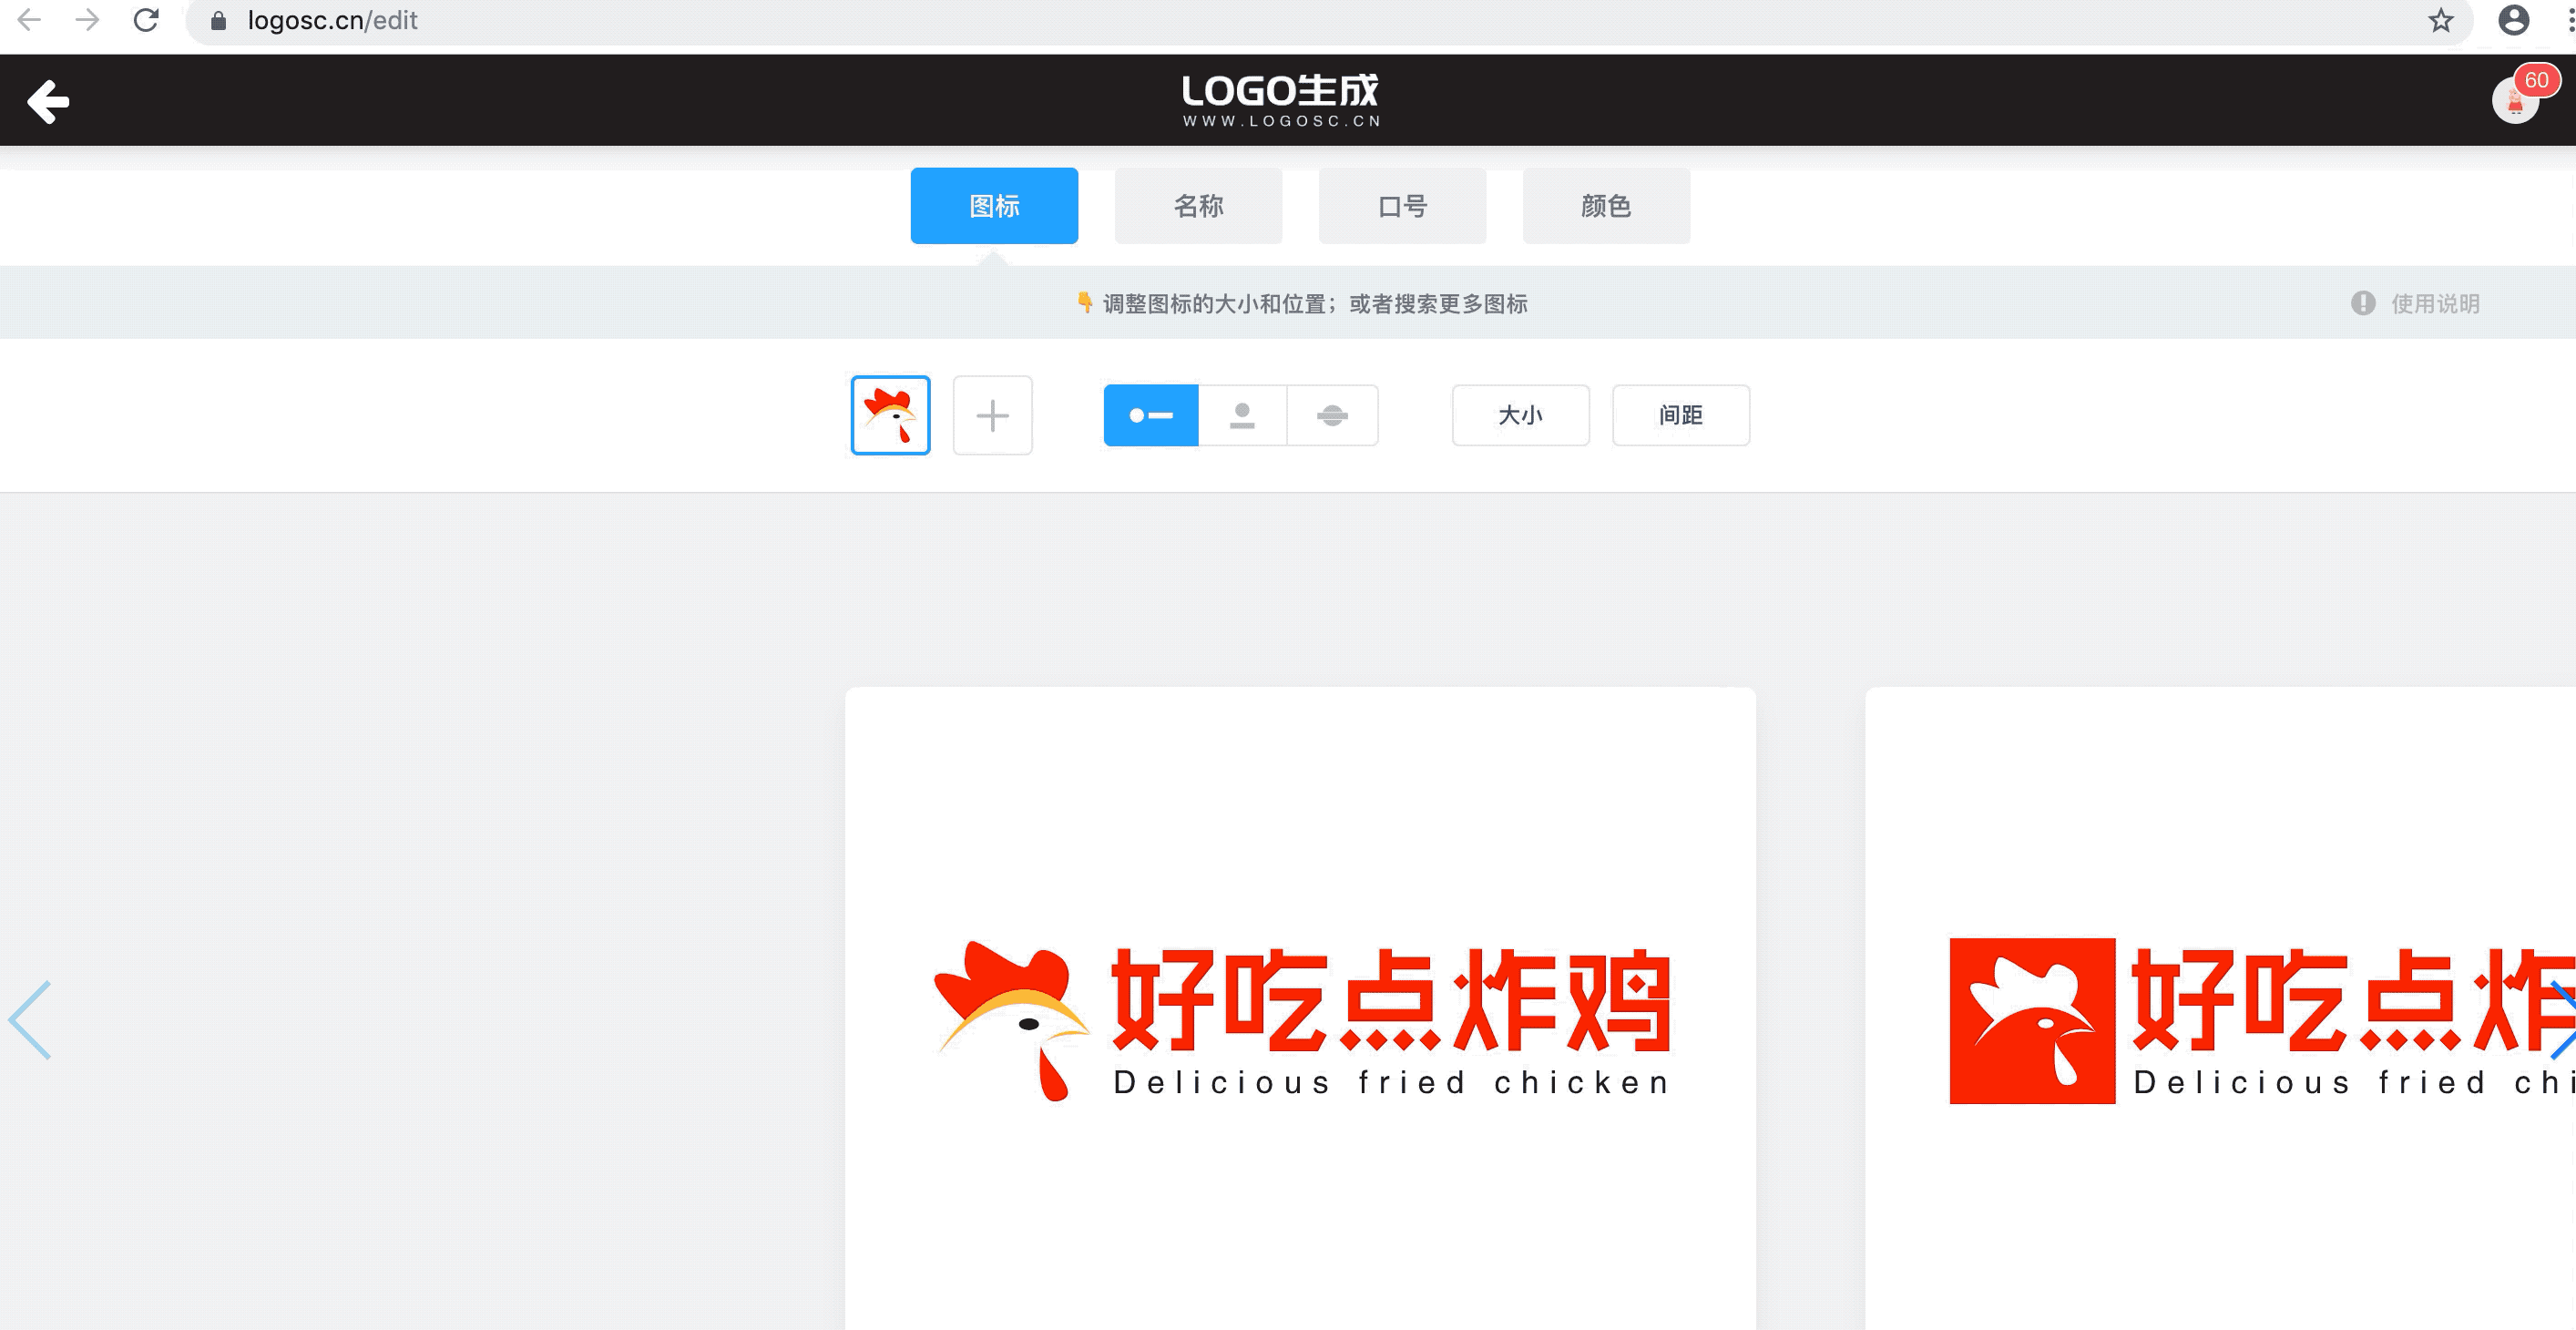2576x1330 pixels.
Task: Click the white back arrow in header
Action: pyautogui.click(x=47, y=101)
